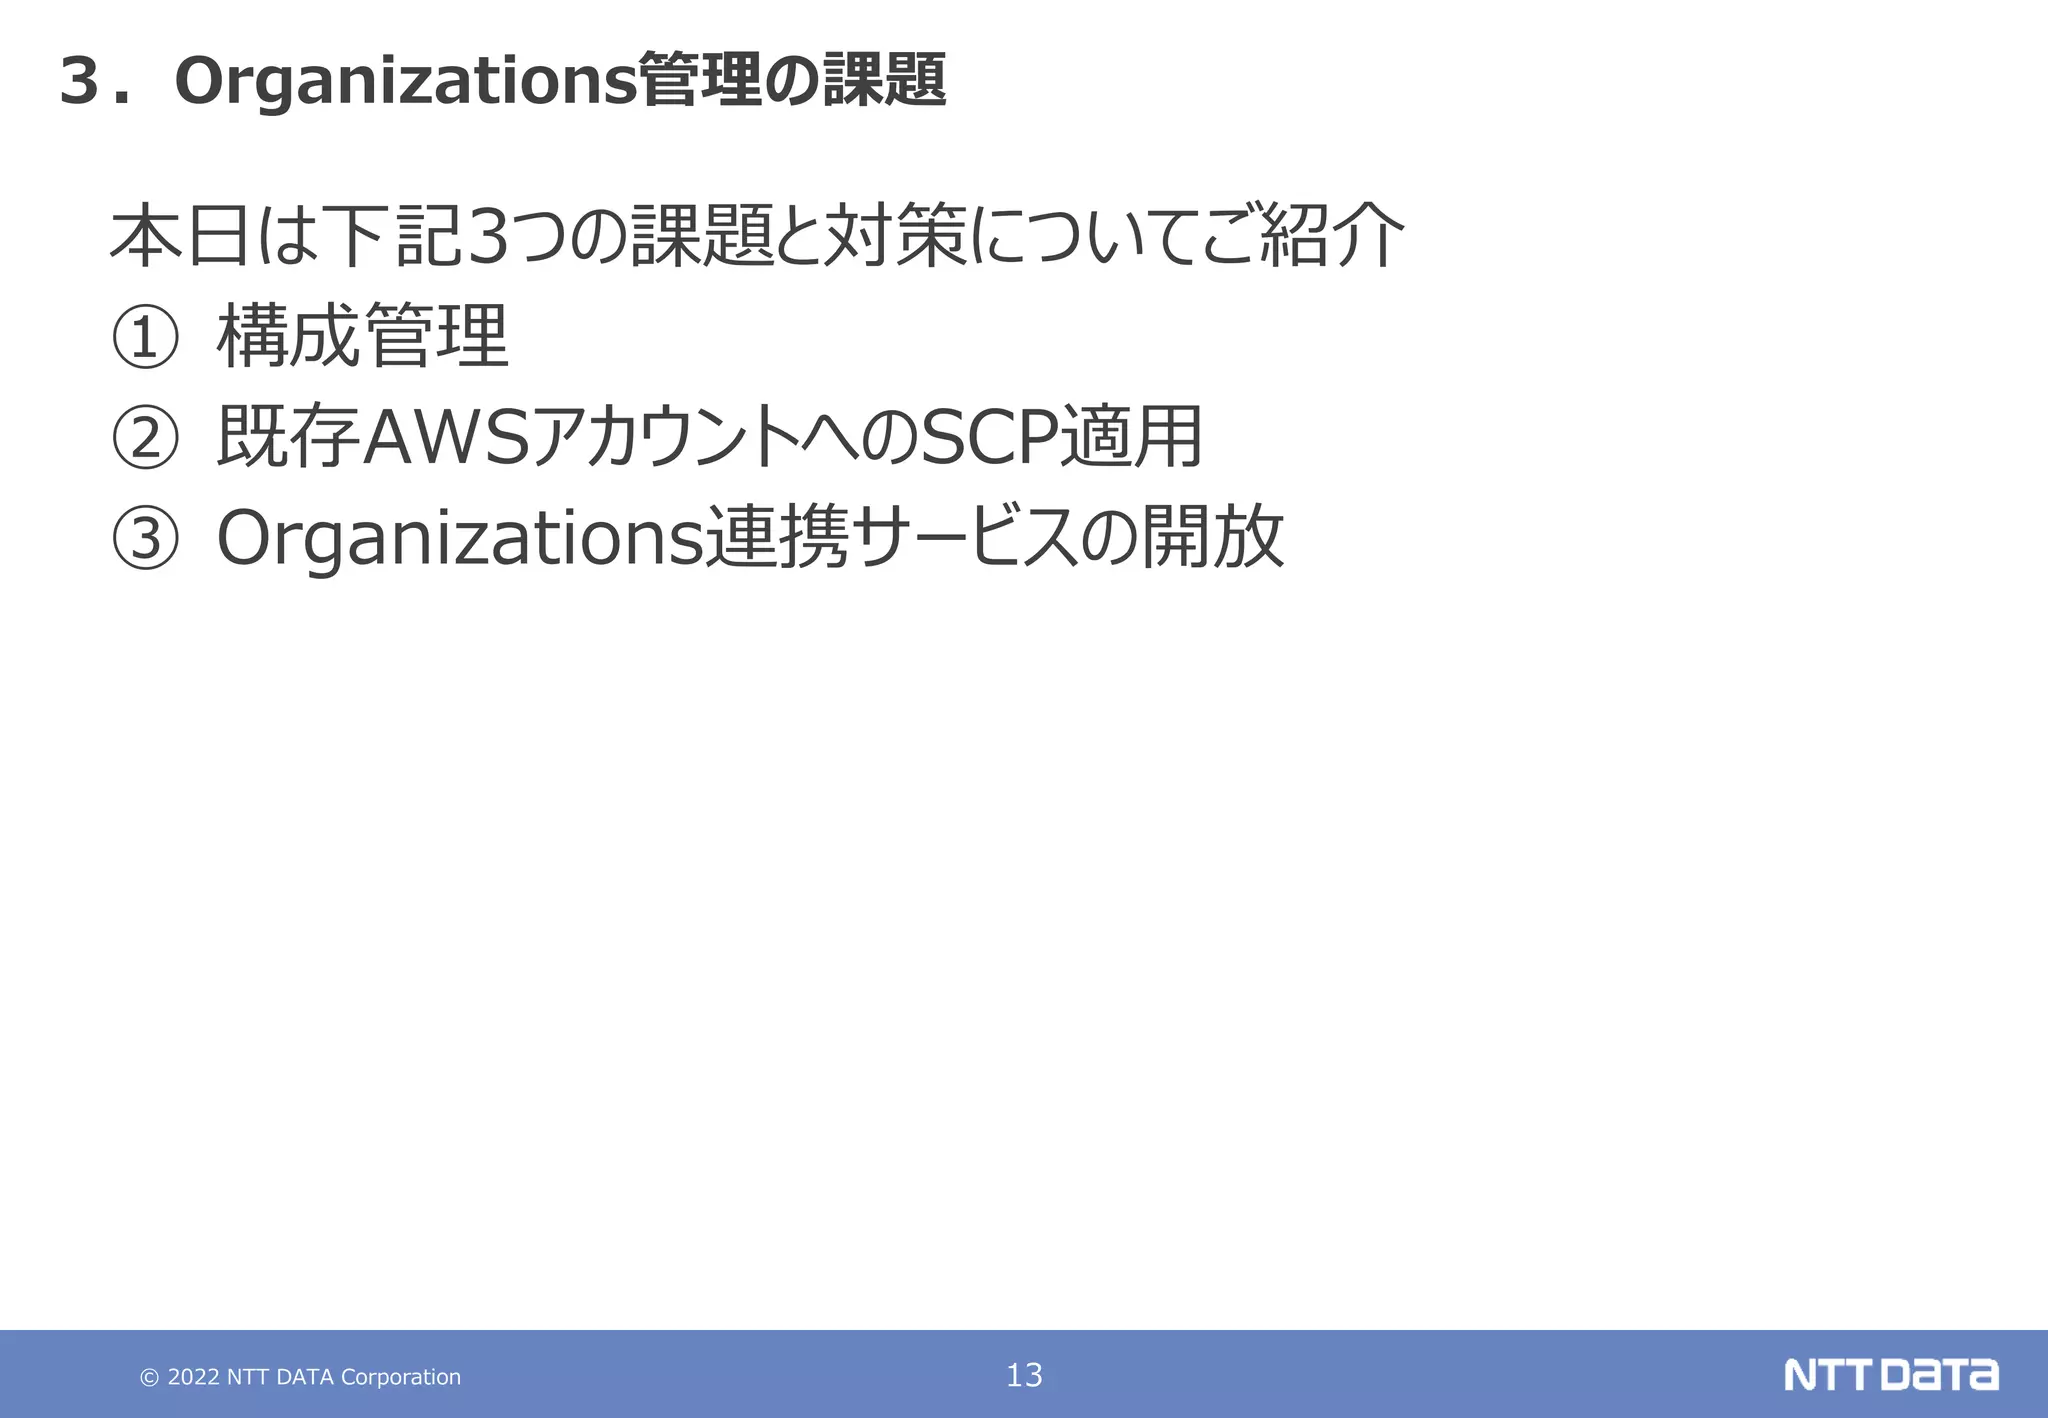The width and height of the screenshot is (2048, 1418).
Task: Click the slide title "3. Organizations管理の課題"
Action: (503, 80)
